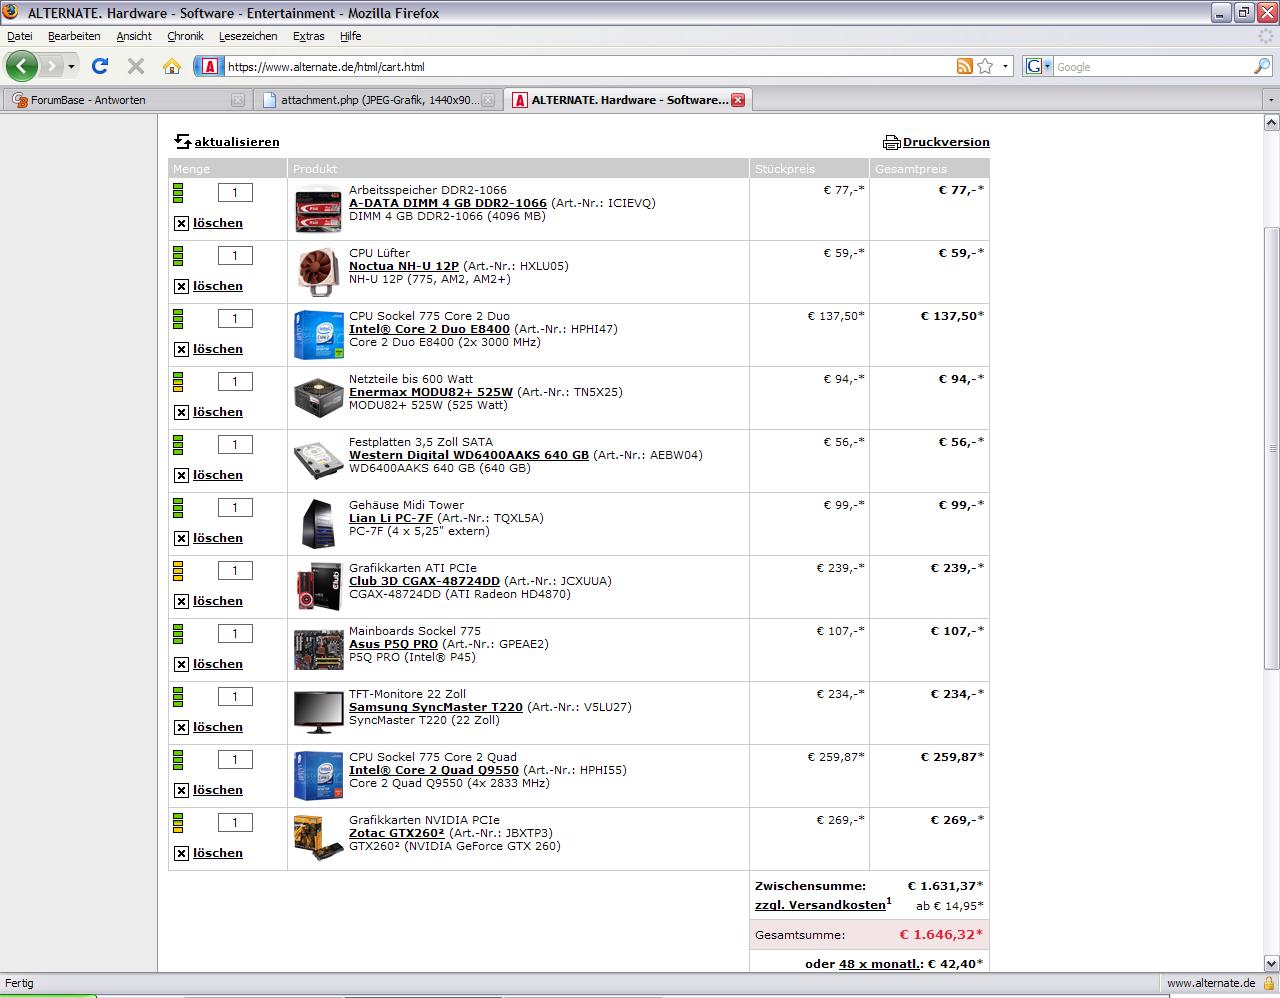Open the Club 3D CGAX-48724DD product link
The image size is (1280, 998).
pyautogui.click(x=424, y=581)
